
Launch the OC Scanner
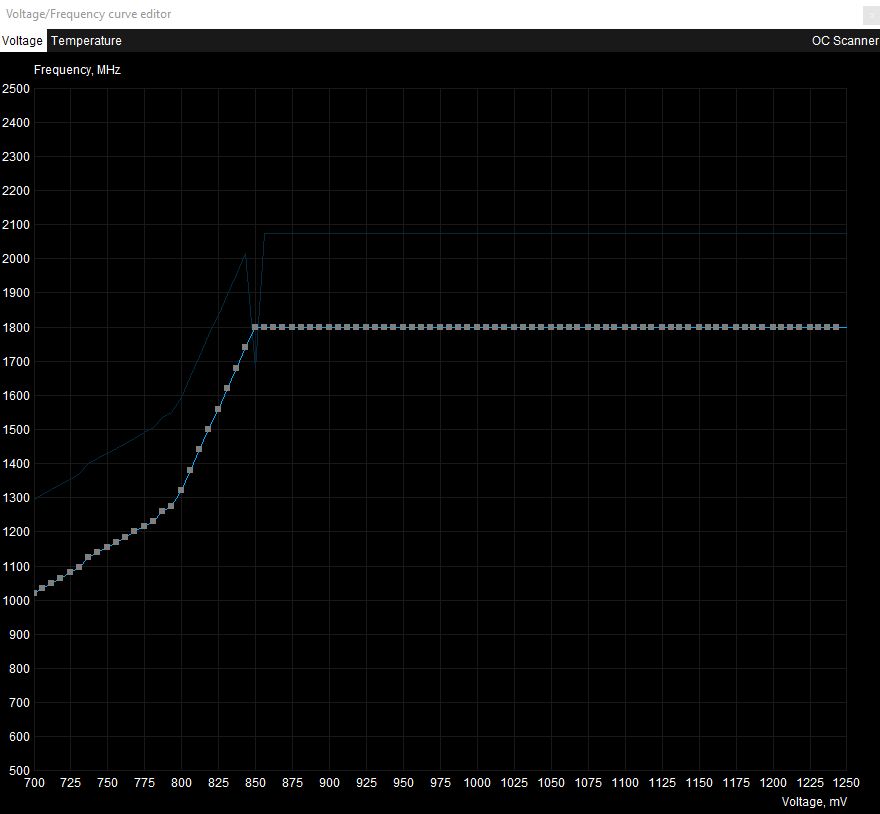[x=845, y=40]
